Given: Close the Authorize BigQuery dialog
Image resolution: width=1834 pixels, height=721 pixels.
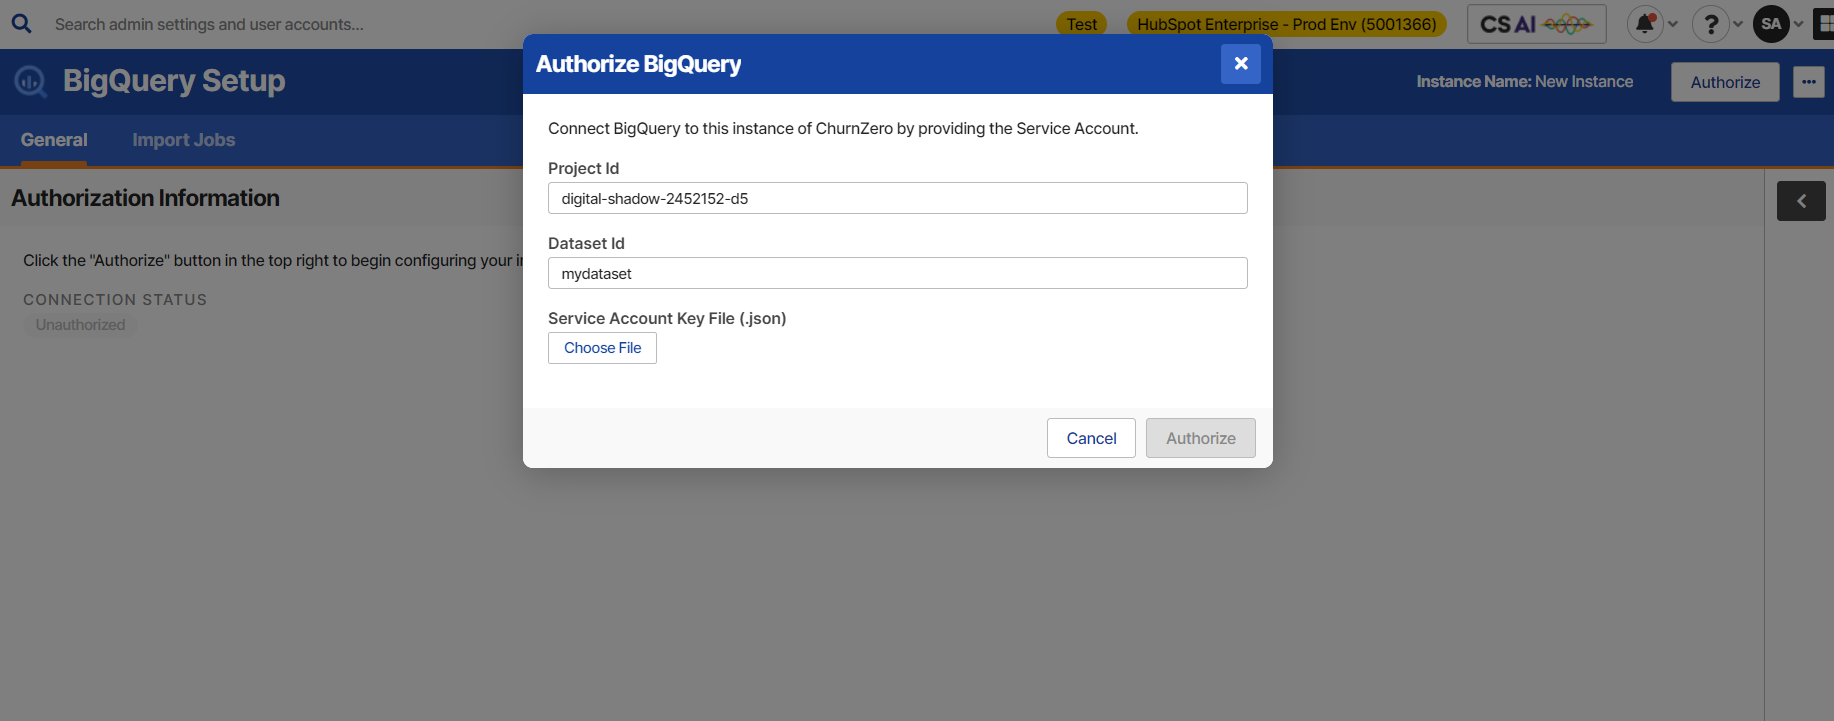Looking at the screenshot, I should [1240, 64].
